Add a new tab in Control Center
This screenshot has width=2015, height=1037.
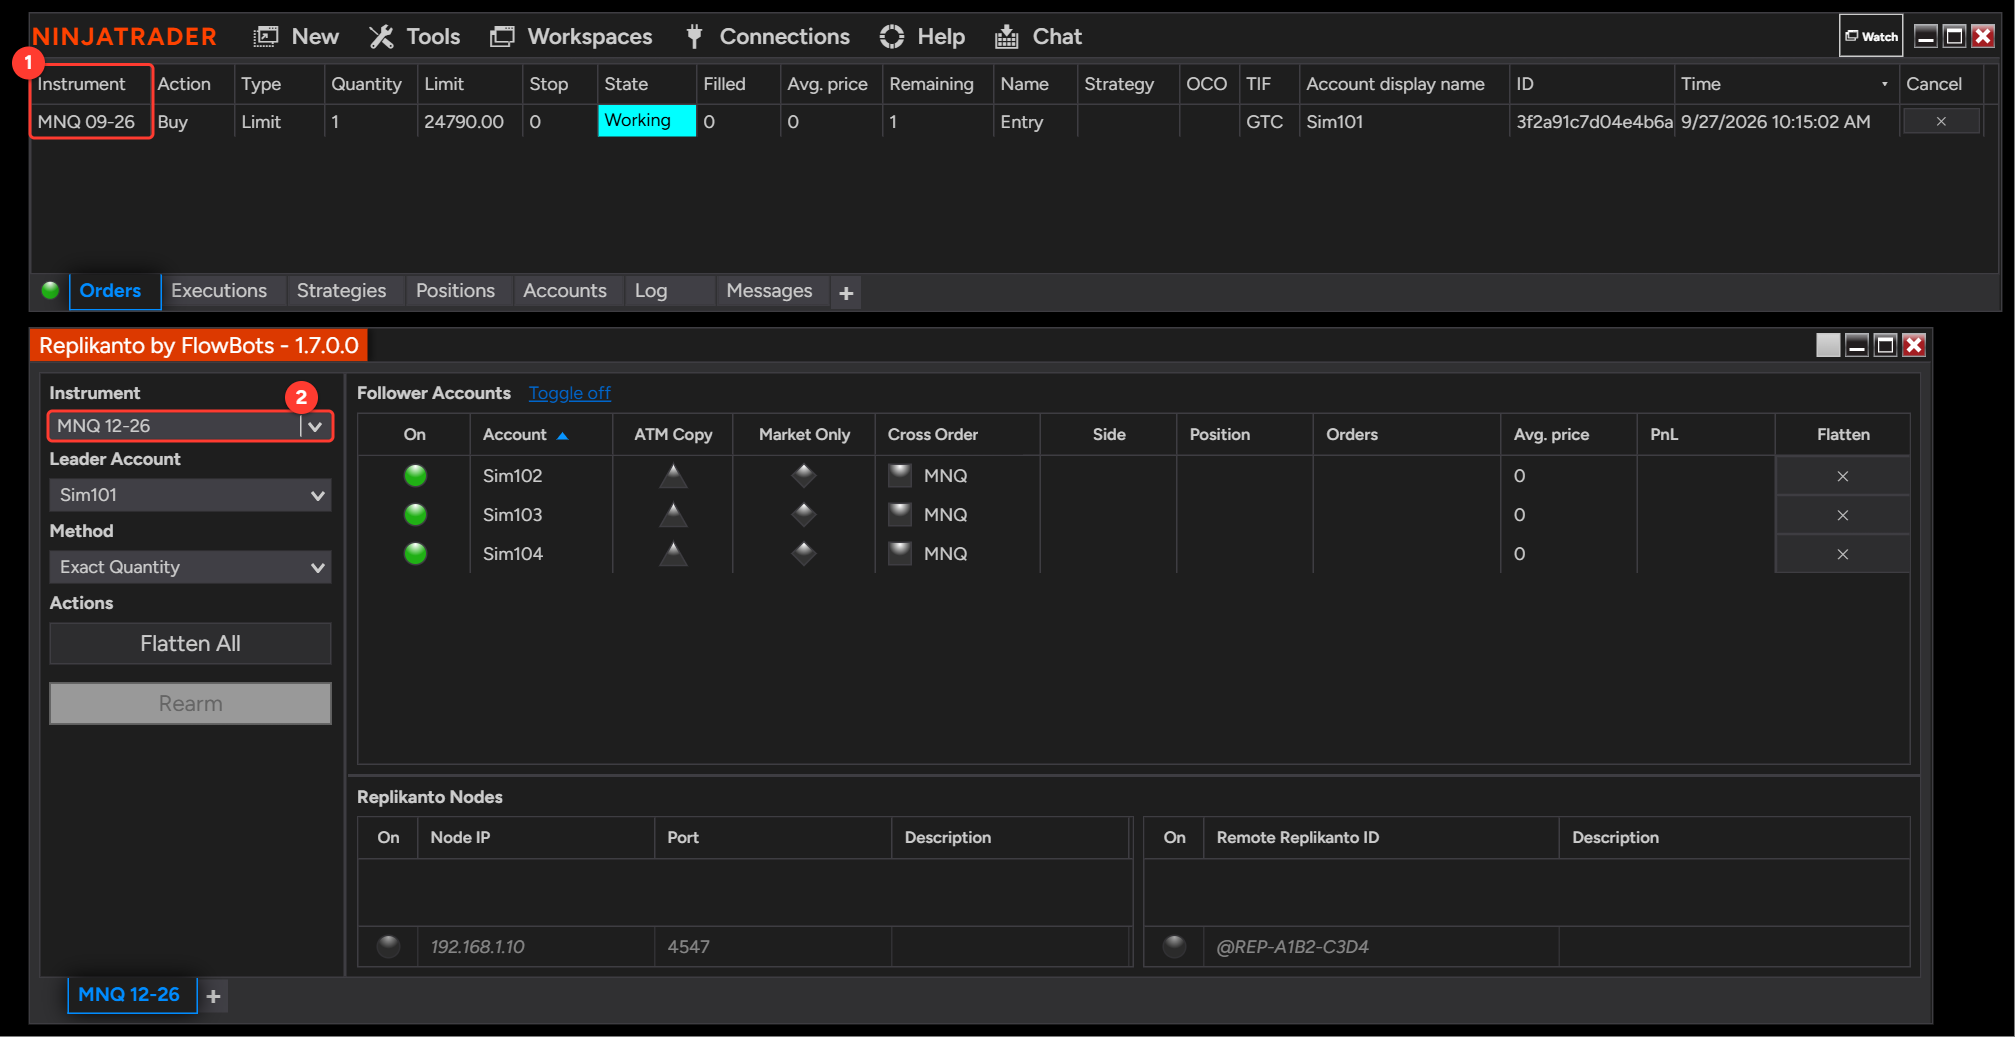tap(846, 293)
